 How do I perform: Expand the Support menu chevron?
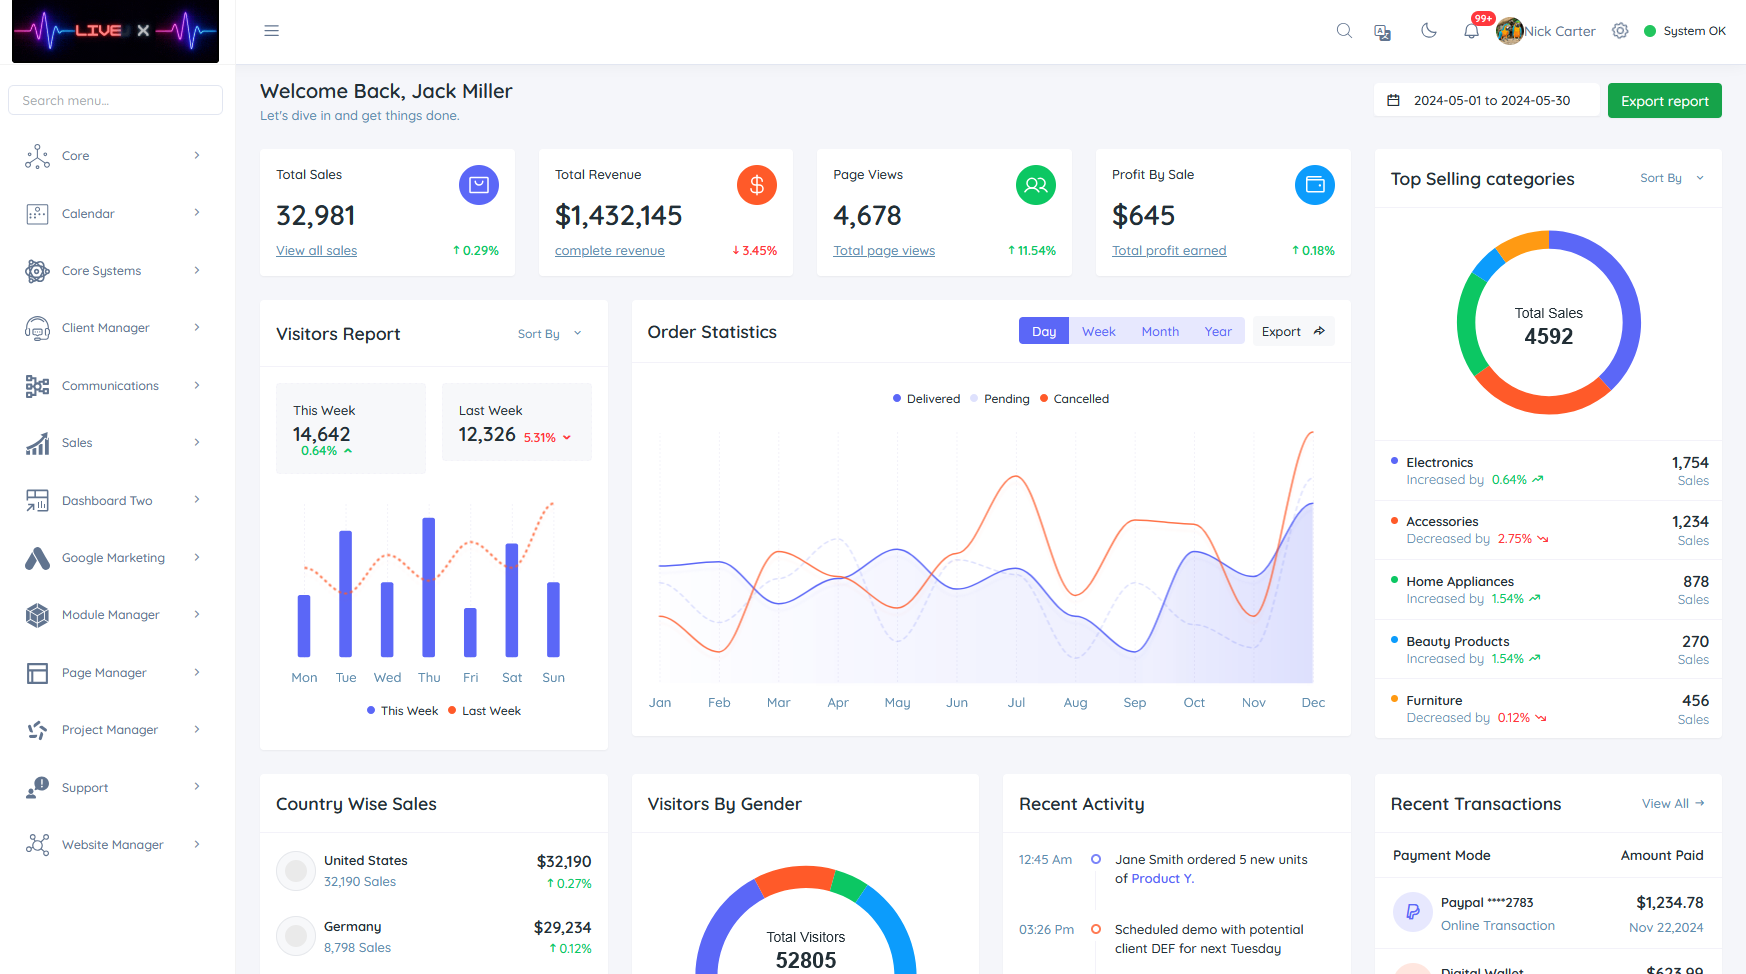[x=197, y=786]
